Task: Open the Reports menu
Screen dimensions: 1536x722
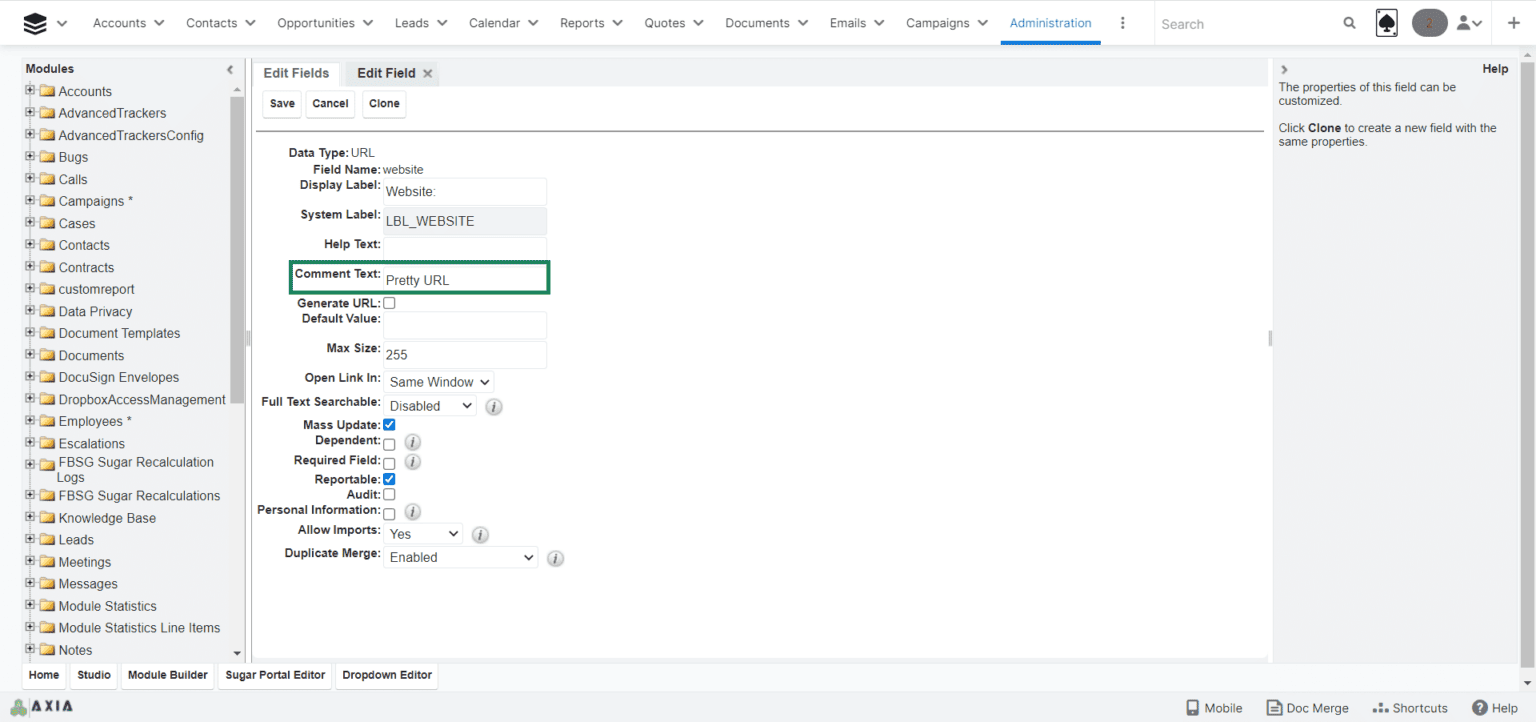Action: point(590,23)
